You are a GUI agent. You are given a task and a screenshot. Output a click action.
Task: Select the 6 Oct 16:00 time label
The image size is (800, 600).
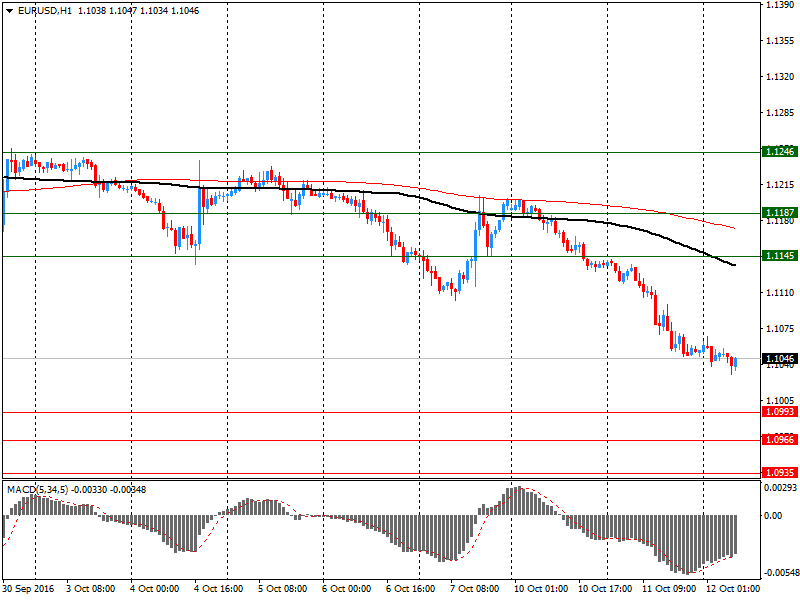click(x=411, y=589)
